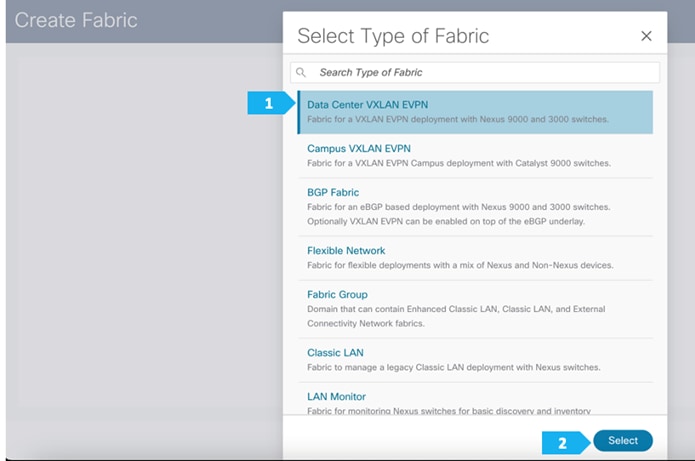Click the Nexus 9000 and 3000 VXLAN description
This screenshot has width=695, height=461.
tap(458, 119)
